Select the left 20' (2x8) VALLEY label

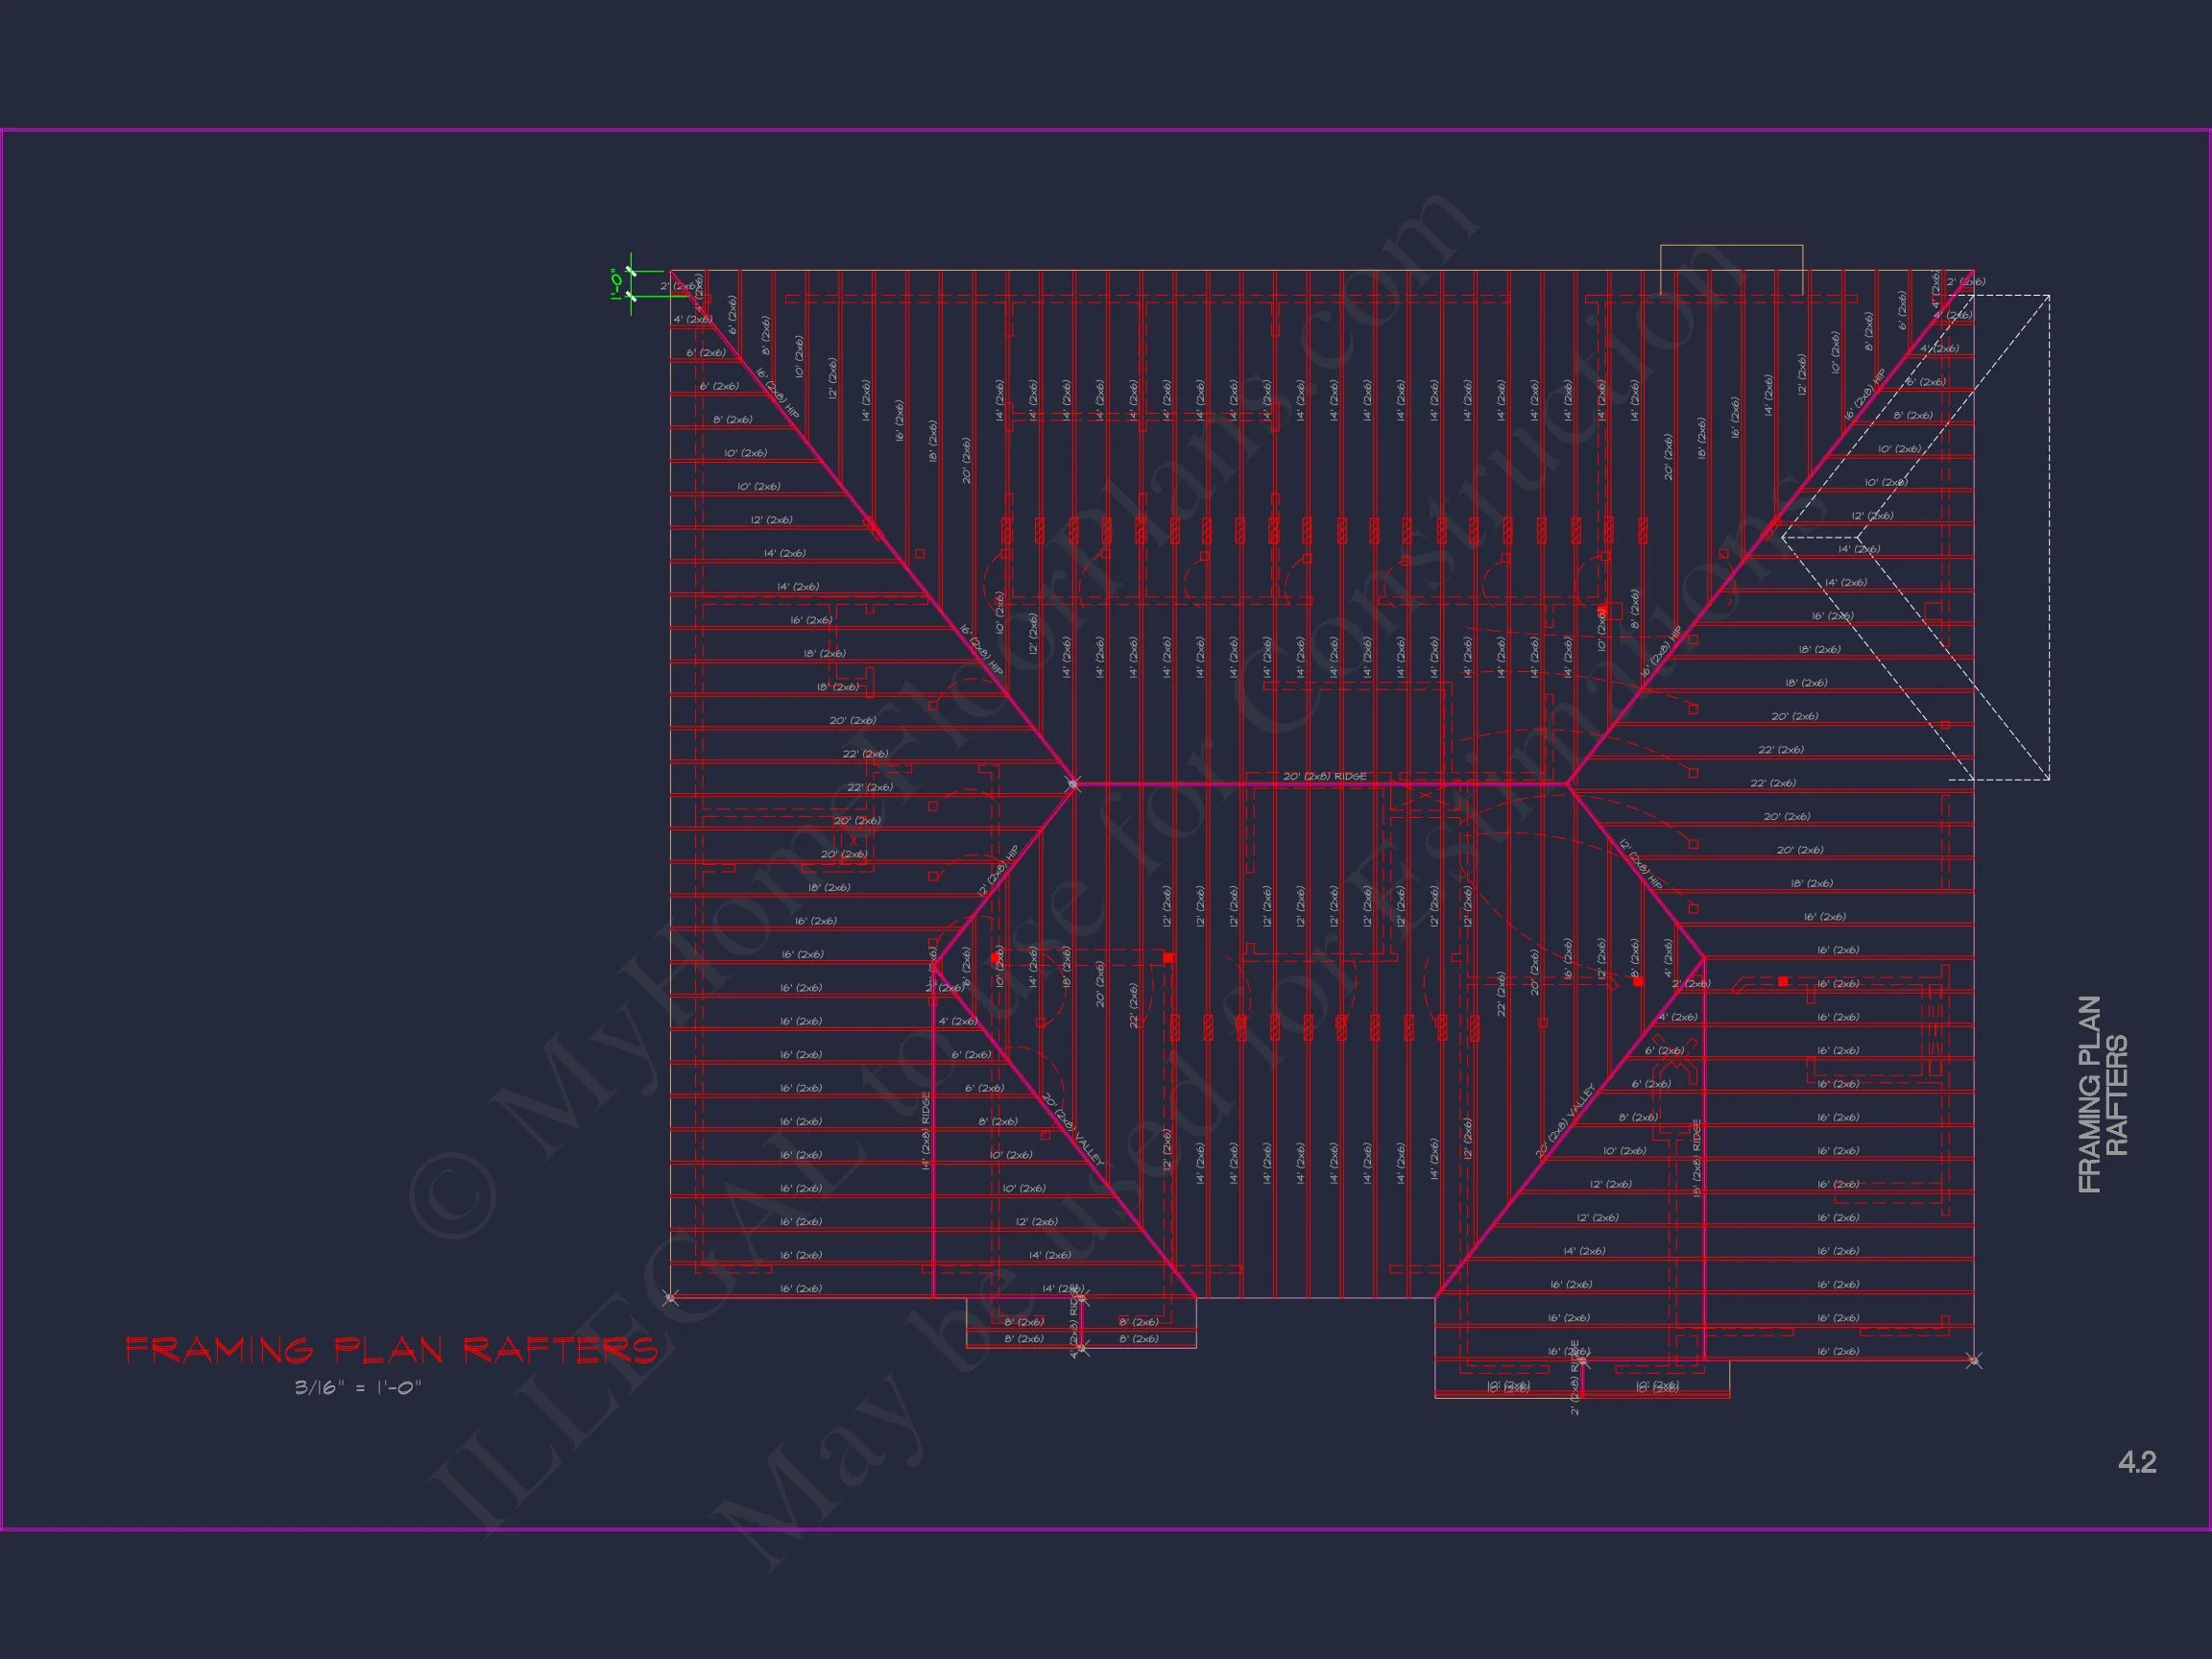[1073, 1130]
